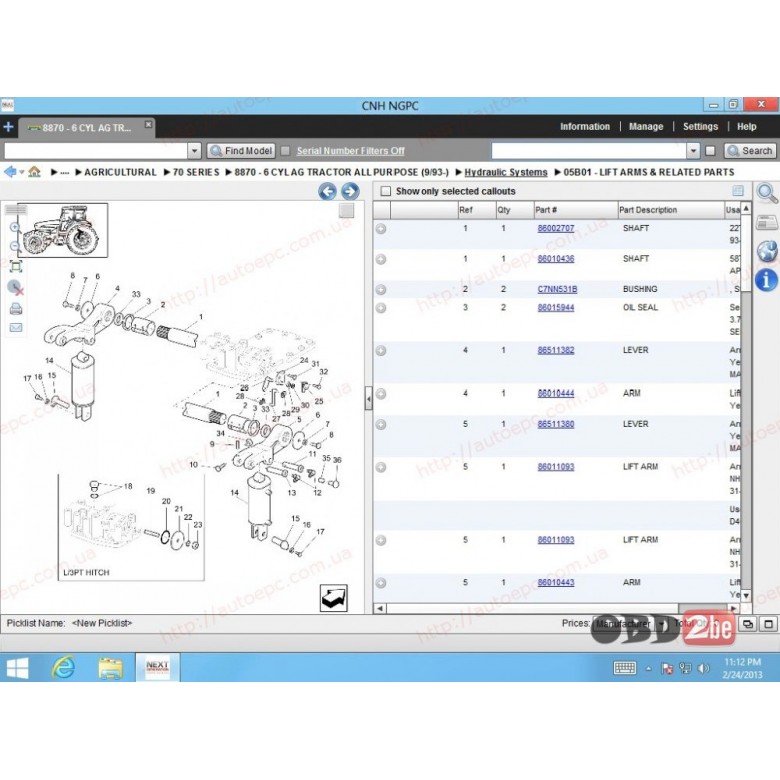
Task: Open the Hydraulic Systems breadcrumb link
Action: coord(505,173)
